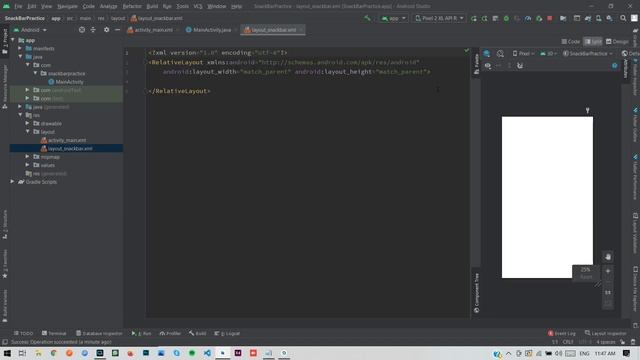Open the Tools menu
Viewport: 640px width, 360px height.
[x=182, y=6]
